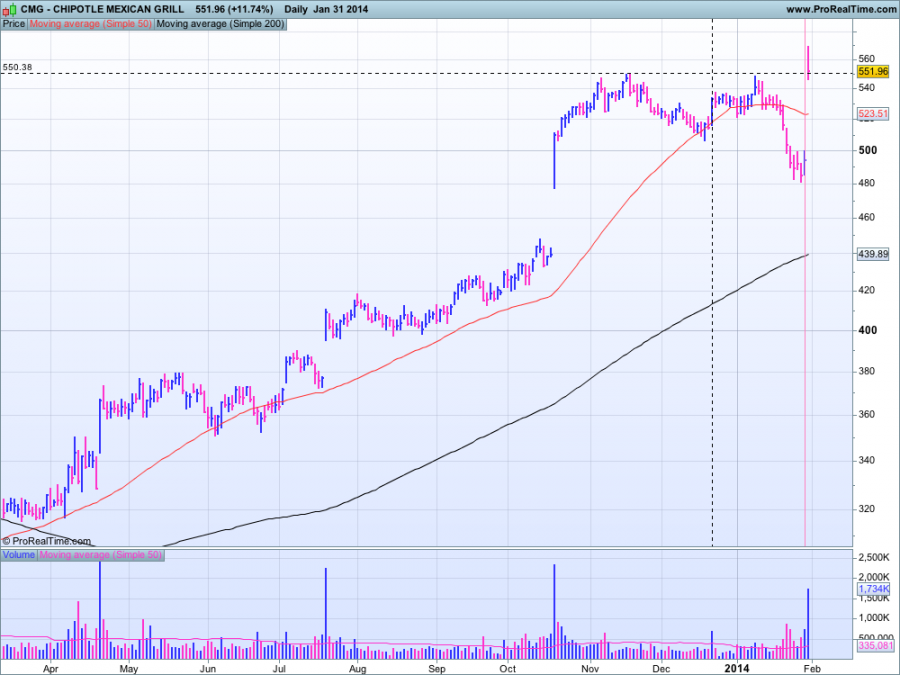Click the 460 price axis value

[867, 217]
